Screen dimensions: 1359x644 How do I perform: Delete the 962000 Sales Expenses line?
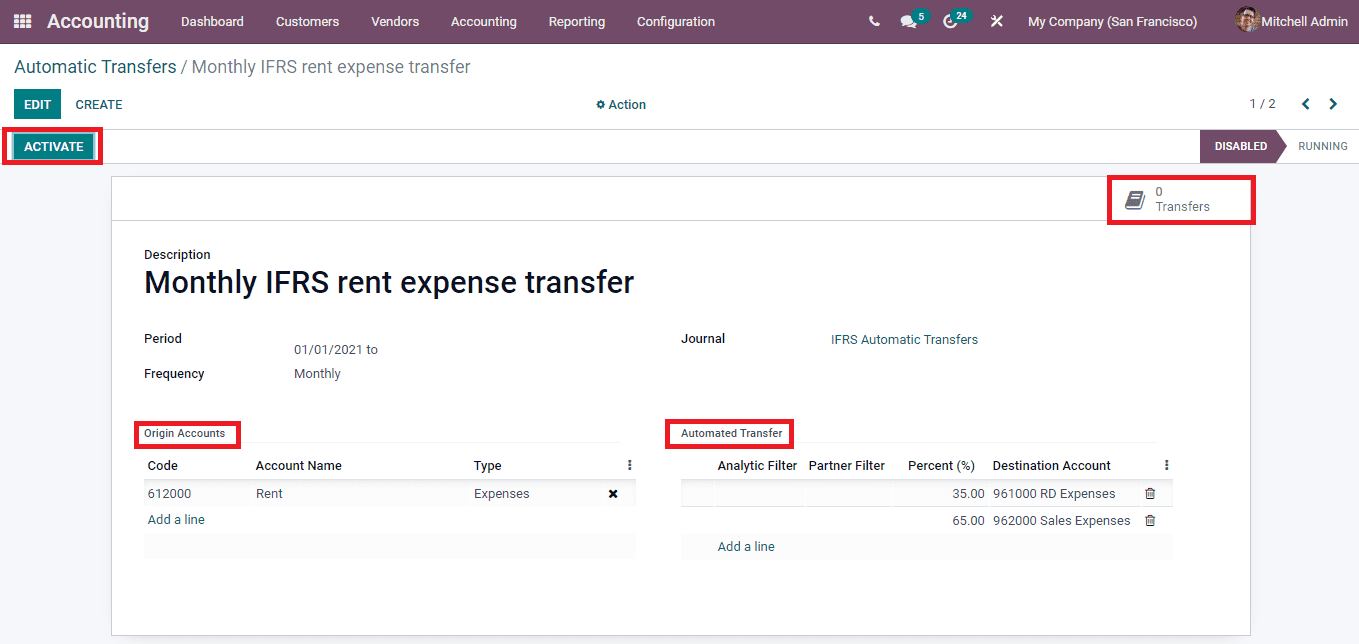pos(1149,520)
